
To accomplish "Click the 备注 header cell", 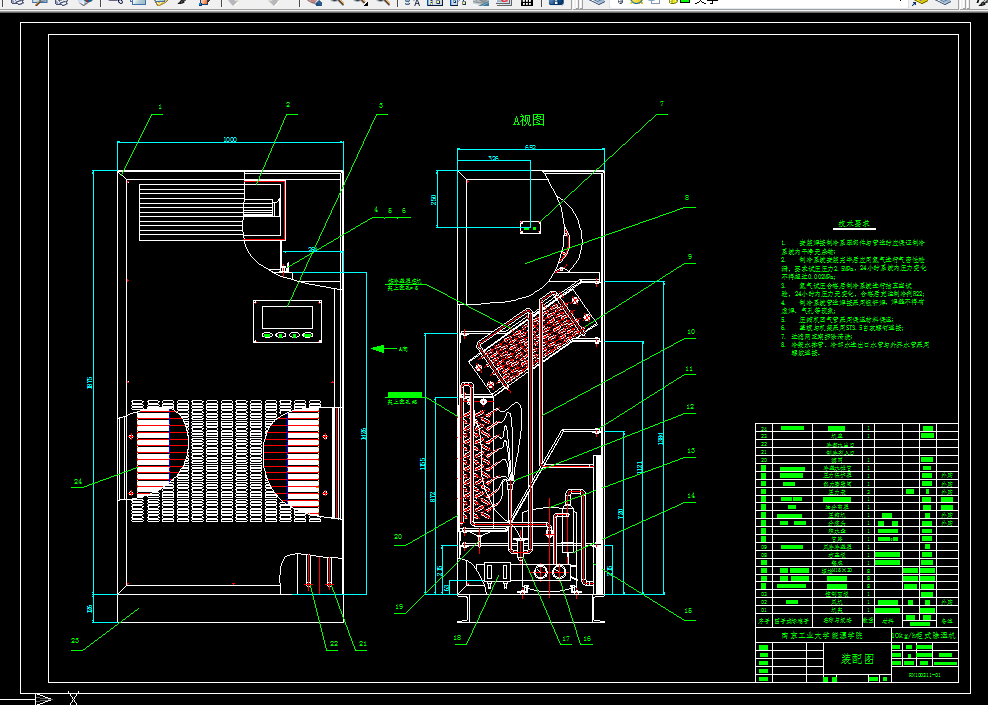I will (x=946, y=621).
